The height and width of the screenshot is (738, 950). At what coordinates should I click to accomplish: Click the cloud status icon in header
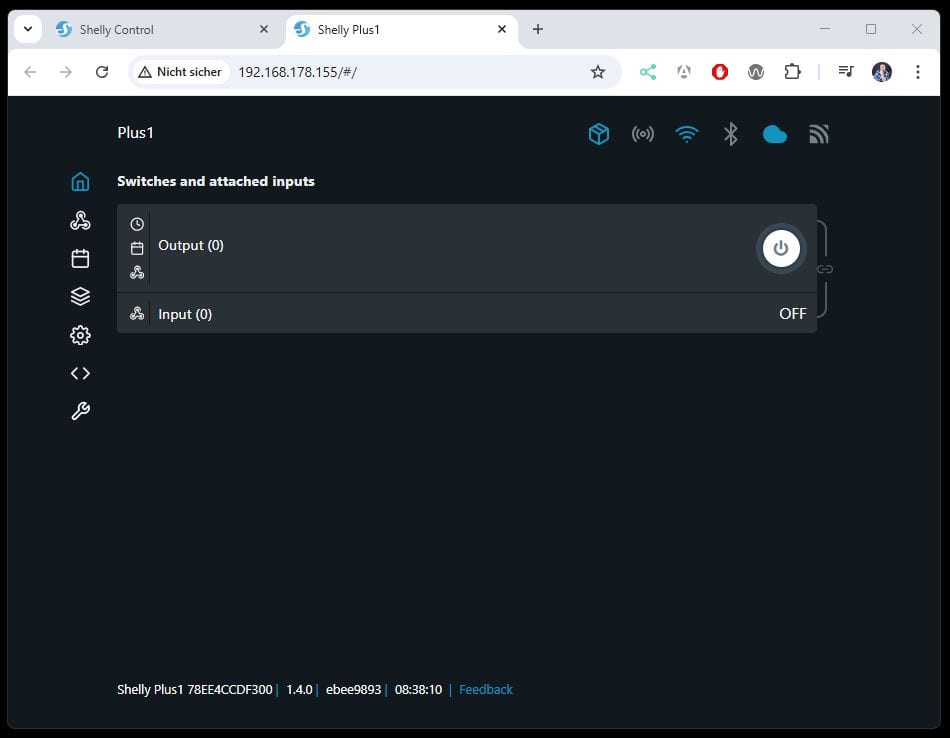pyautogui.click(x=774, y=134)
